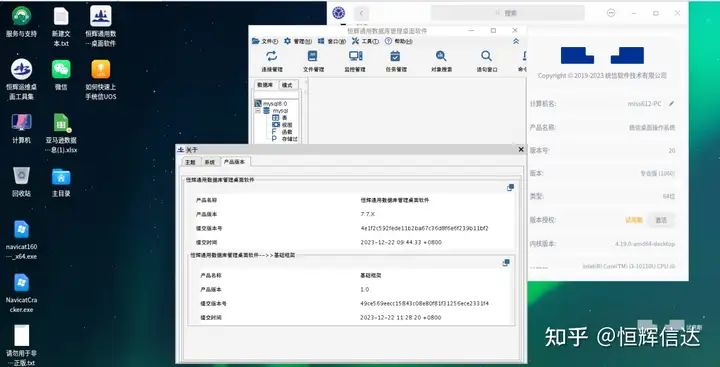Click kernel version 4.19.0-amd64-desktop

[x=645, y=244]
